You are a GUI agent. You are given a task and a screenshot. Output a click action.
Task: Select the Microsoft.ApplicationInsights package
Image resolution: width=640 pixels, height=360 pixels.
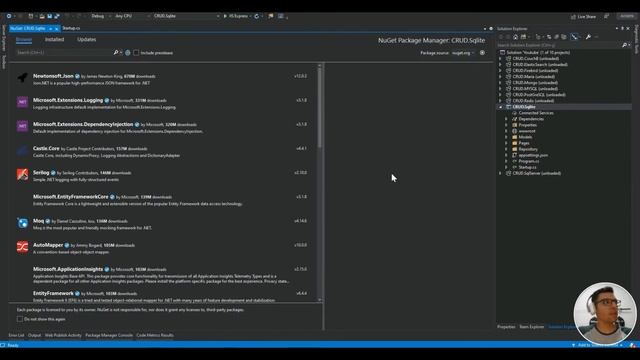(x=162, y=275)
